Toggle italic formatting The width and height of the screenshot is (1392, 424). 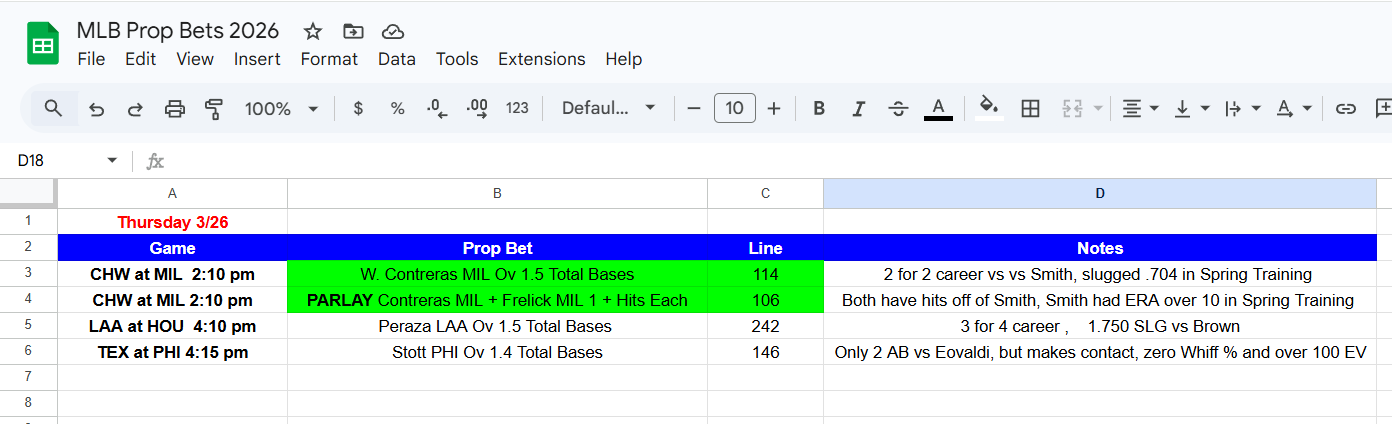point(857,109)
